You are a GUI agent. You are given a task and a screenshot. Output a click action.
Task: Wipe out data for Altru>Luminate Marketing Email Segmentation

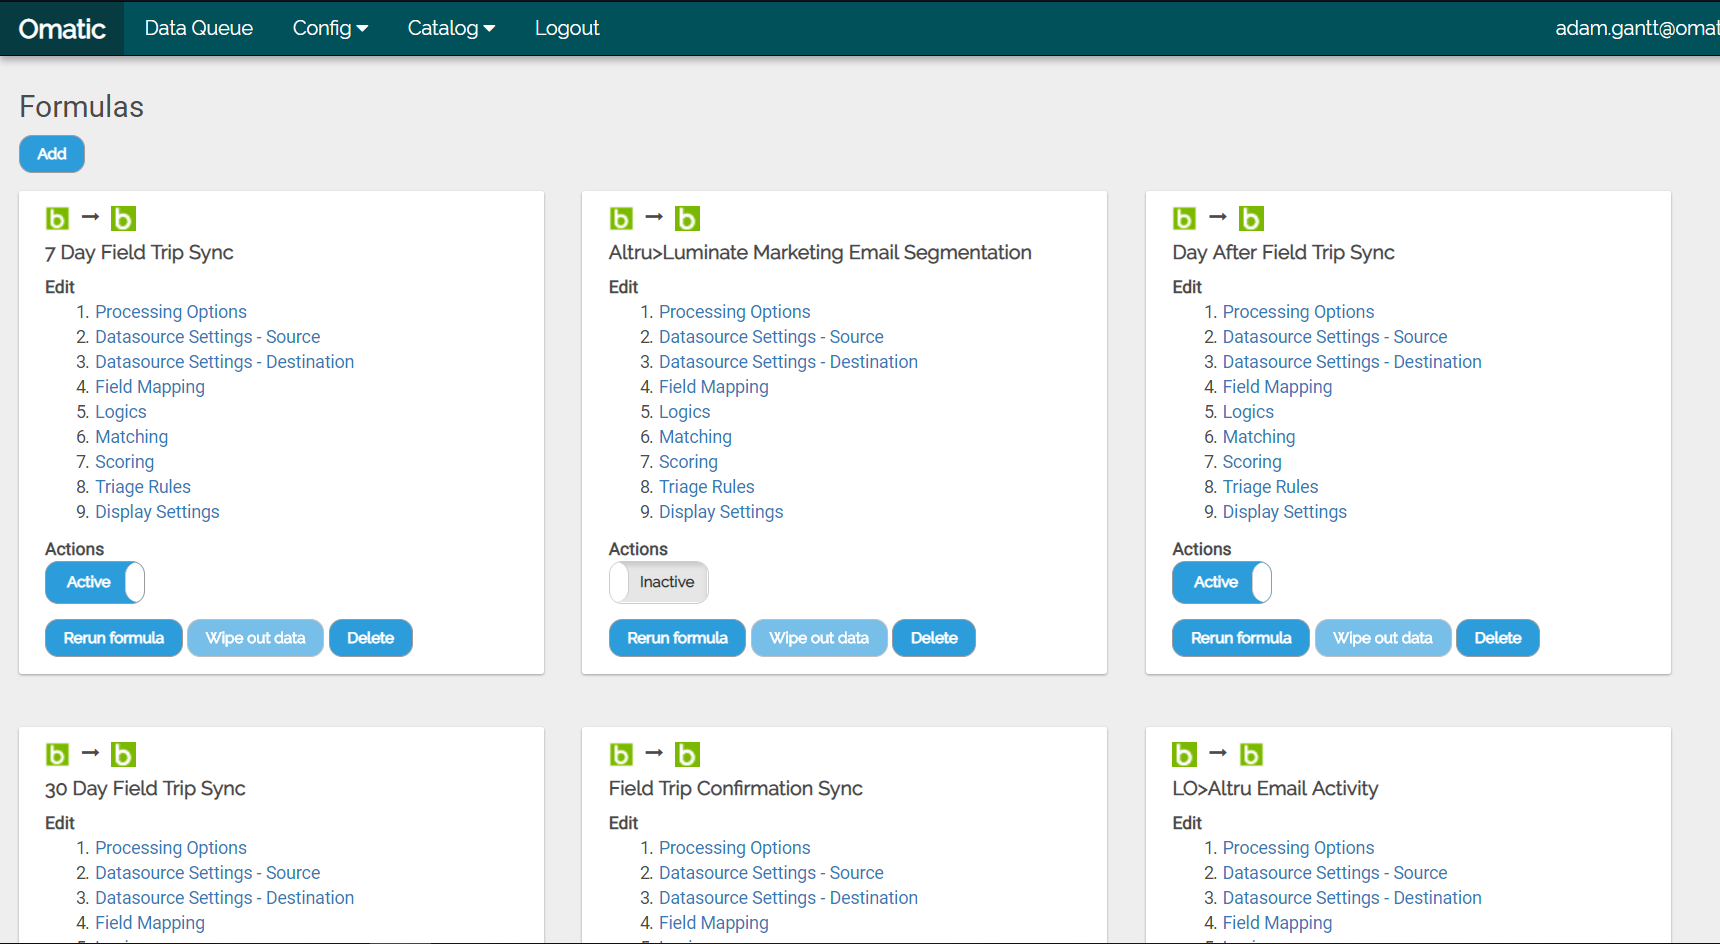[819, 638]
